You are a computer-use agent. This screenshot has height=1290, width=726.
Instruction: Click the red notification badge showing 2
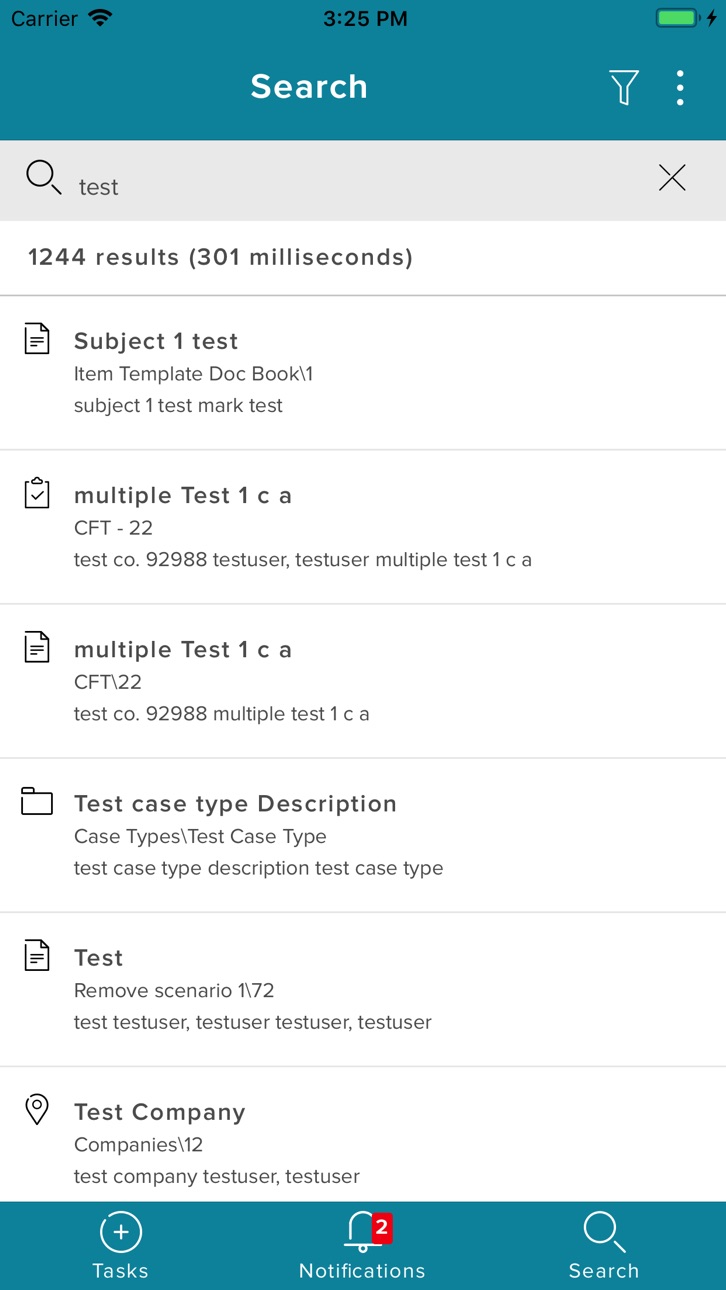(381, 1228)
